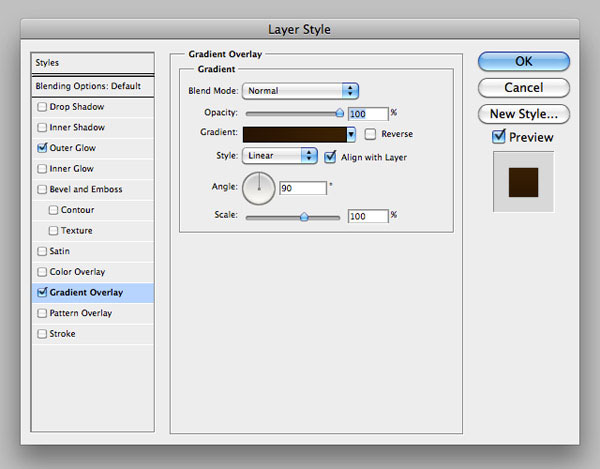Viewport: 600px width, 469px height.
Task: Open the Blend Mode dropdown
Action: coord(300,91)
